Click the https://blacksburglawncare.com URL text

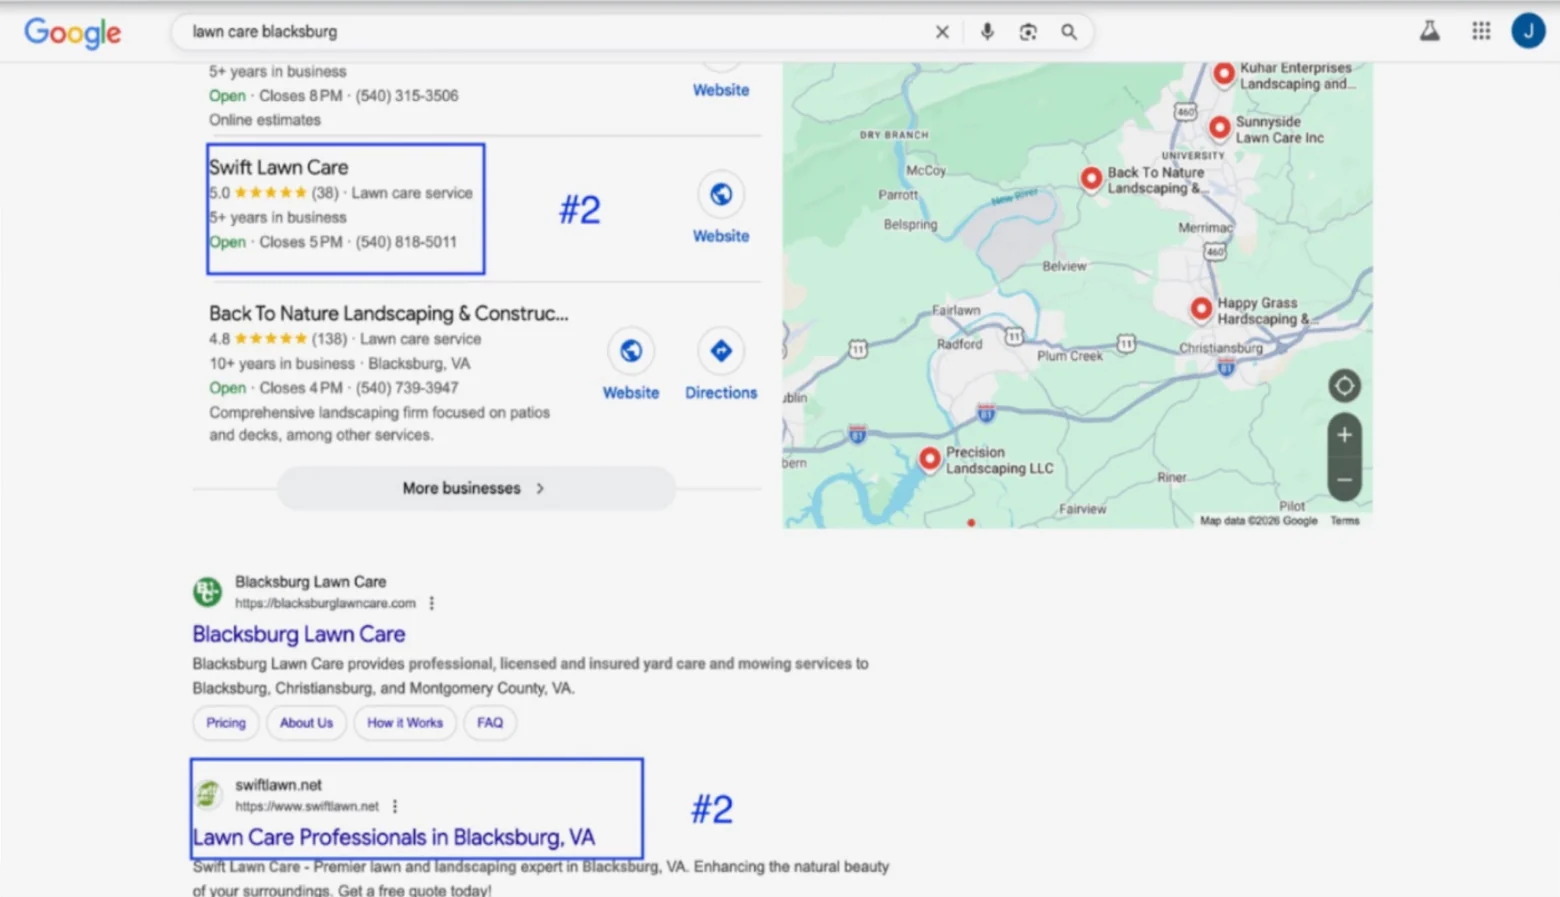325,603
